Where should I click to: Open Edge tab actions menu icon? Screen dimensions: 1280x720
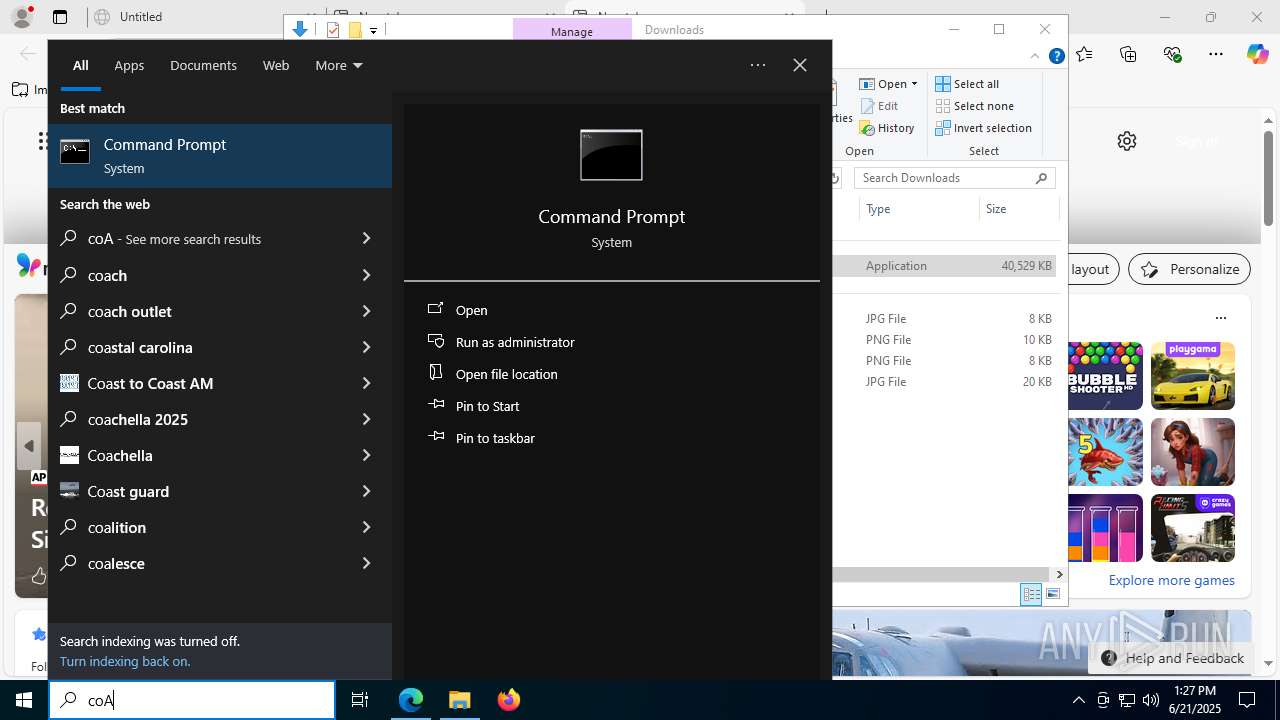pos(60,17)
